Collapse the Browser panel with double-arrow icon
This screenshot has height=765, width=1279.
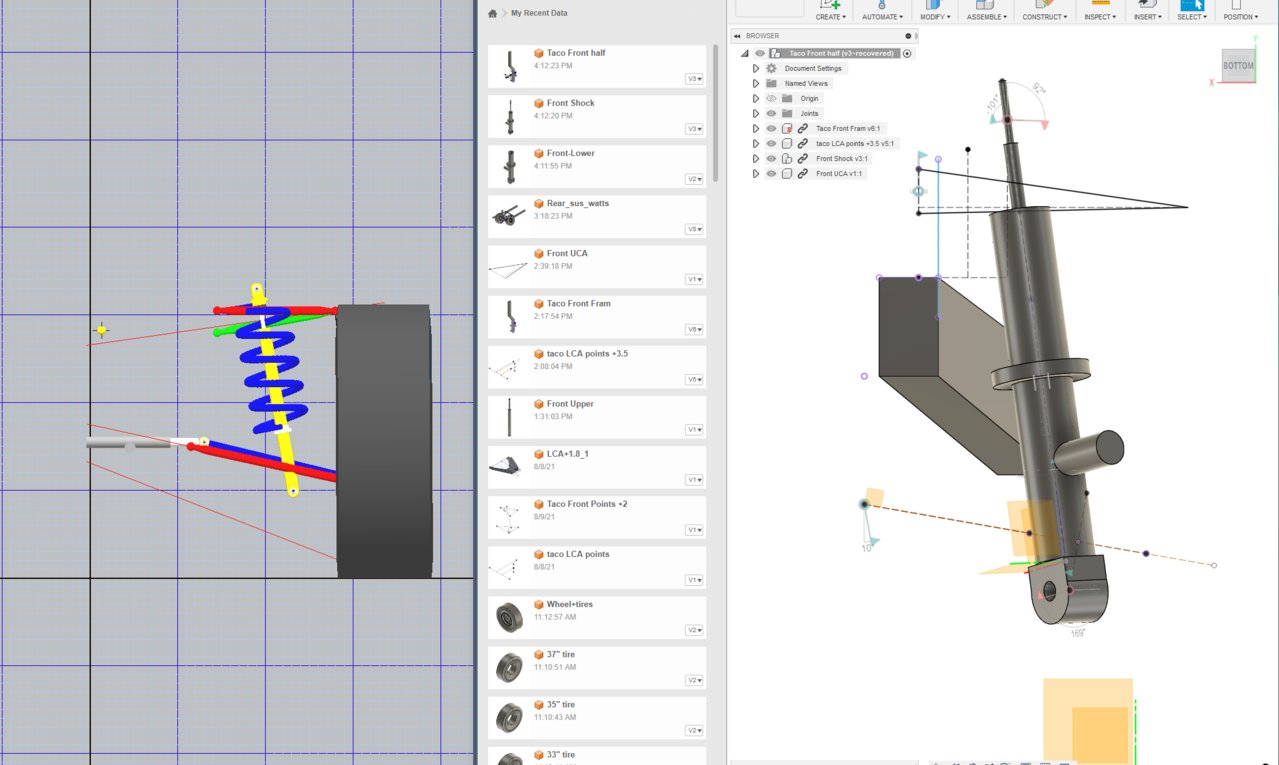(x=737, y=36)
